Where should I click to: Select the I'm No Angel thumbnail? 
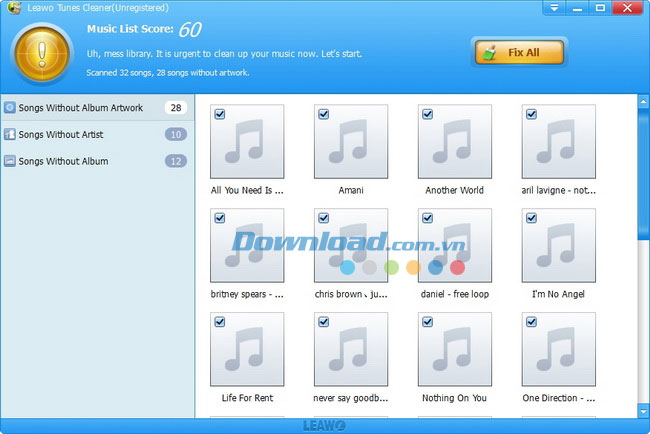tap(558, 245)
